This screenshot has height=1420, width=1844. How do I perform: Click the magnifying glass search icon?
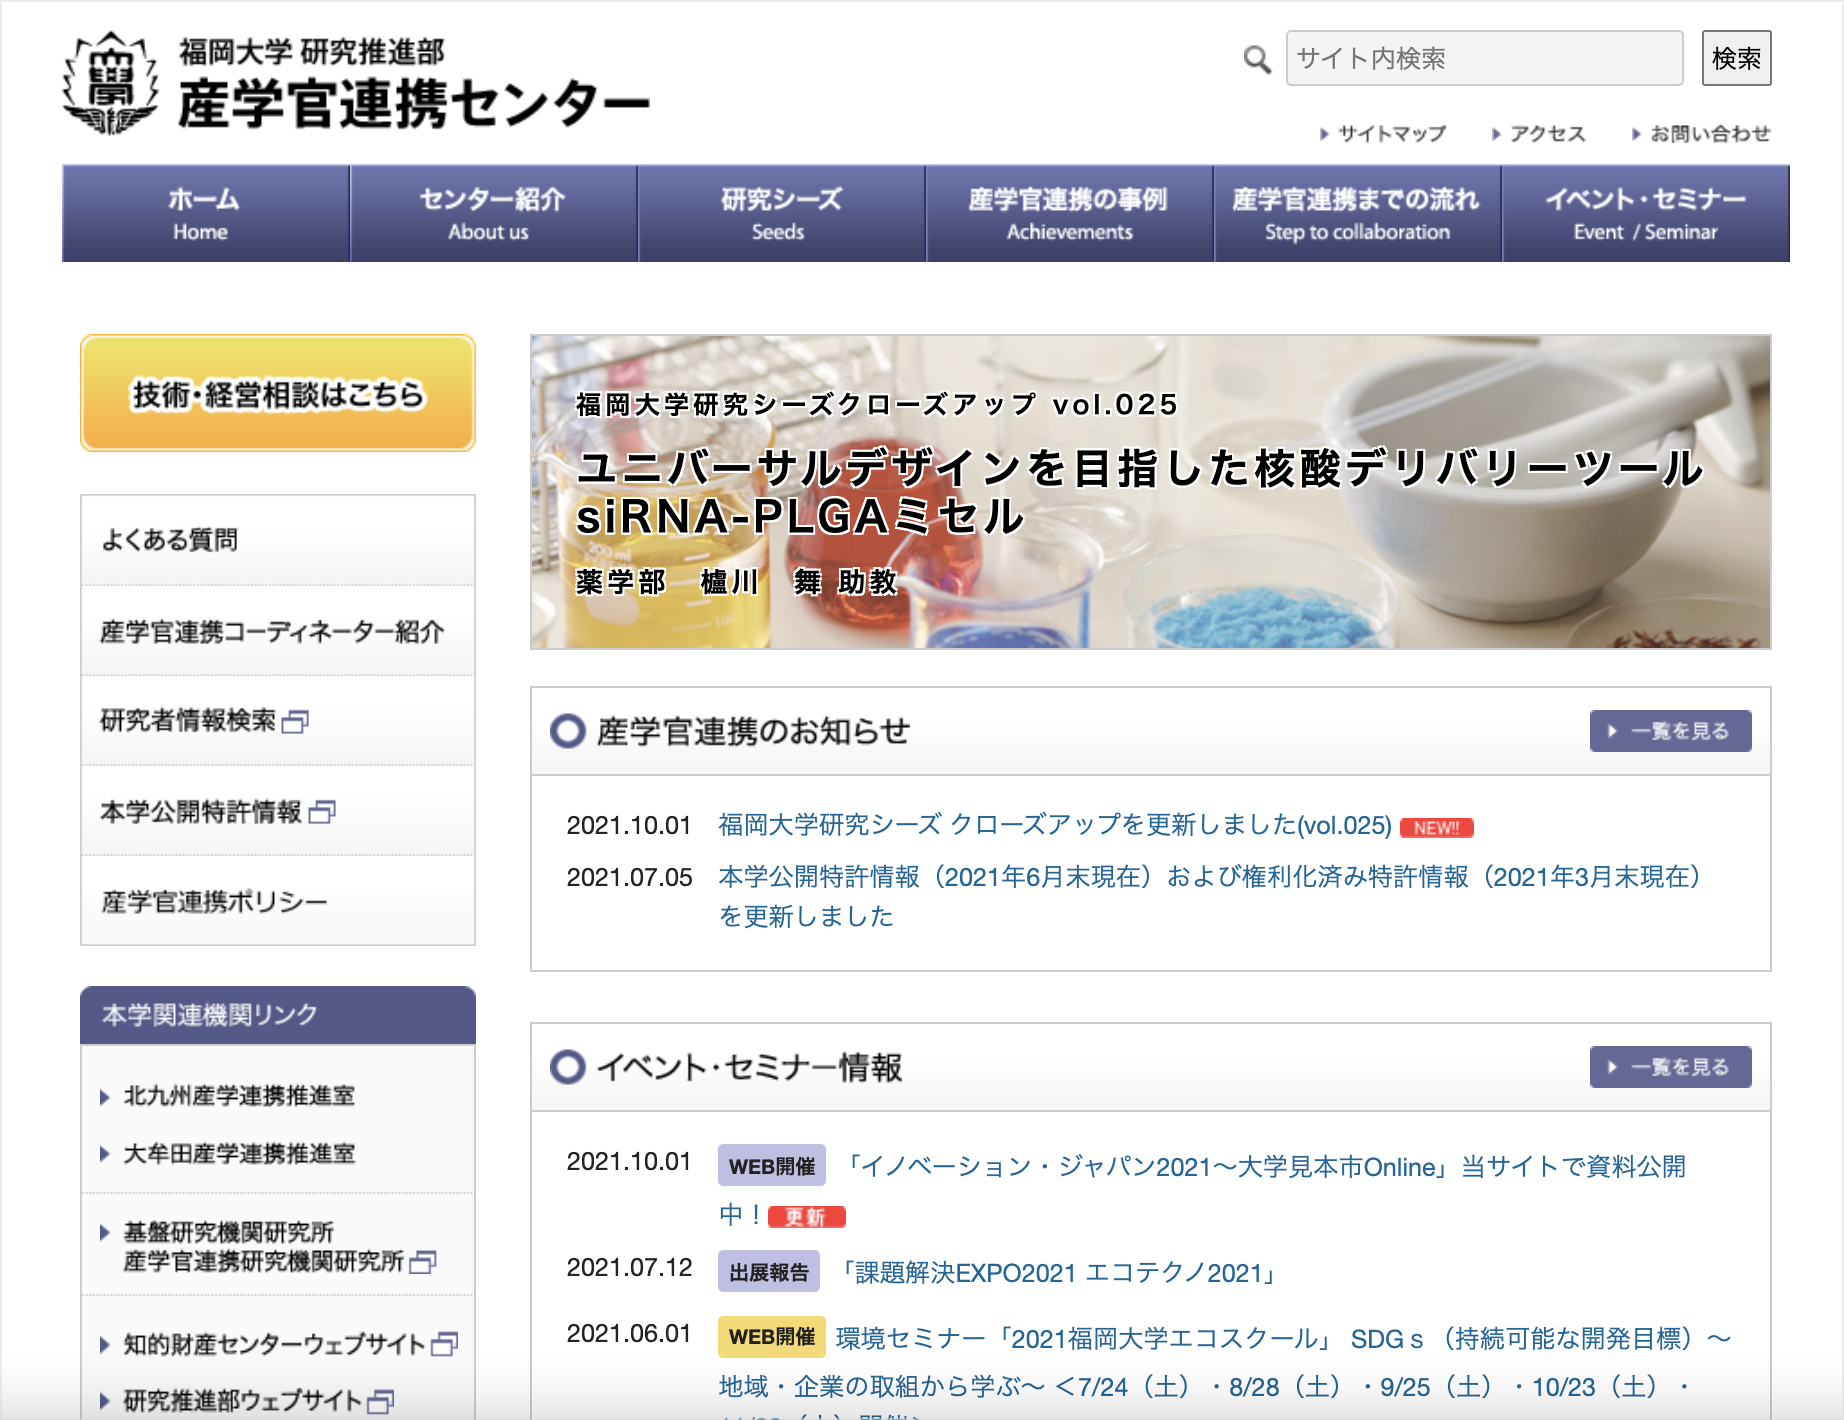1257,59
